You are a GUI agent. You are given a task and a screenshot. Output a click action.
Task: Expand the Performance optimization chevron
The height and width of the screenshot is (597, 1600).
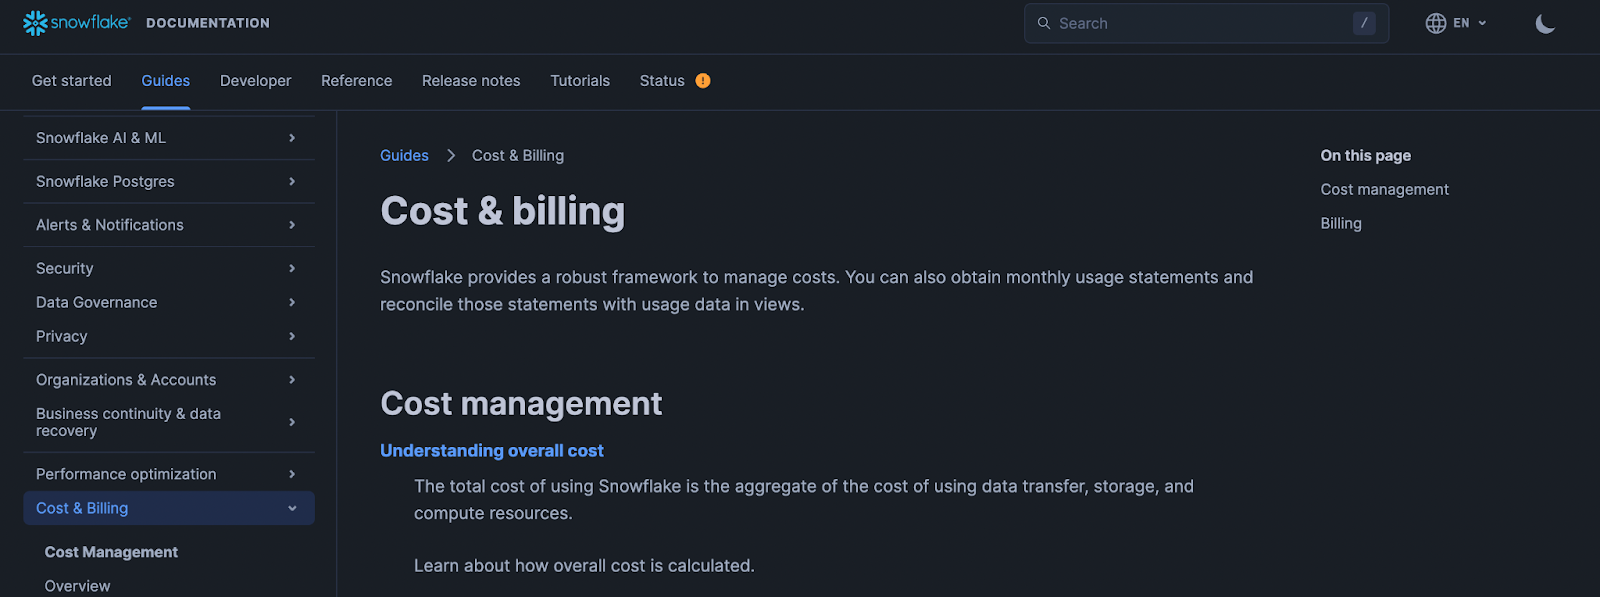(x=292, y=474)
